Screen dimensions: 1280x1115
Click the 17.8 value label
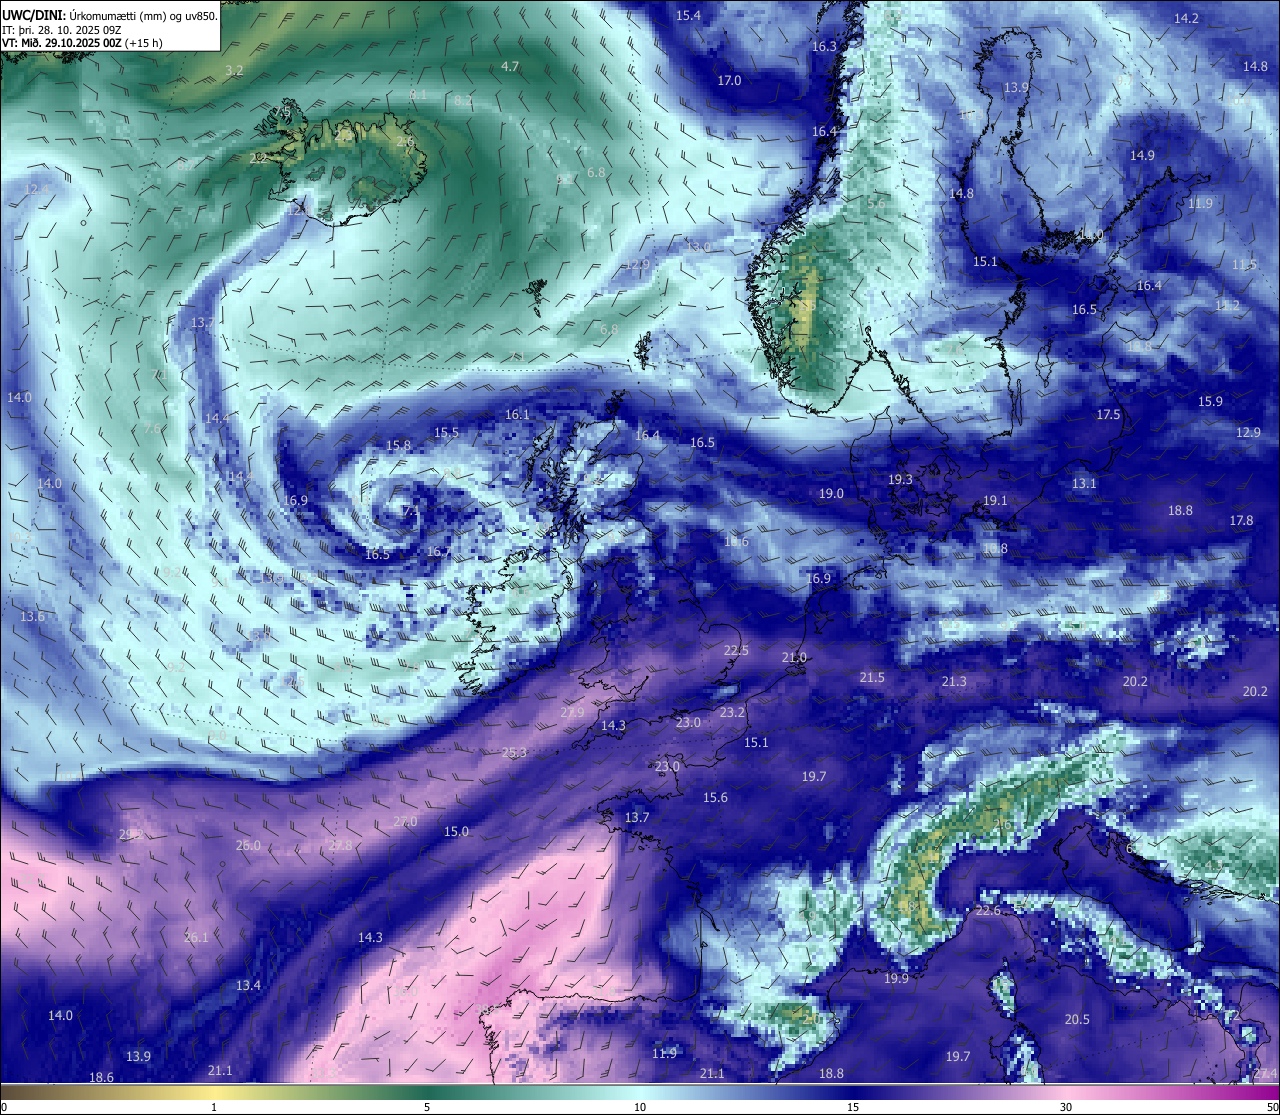[x=1241, y=520]
